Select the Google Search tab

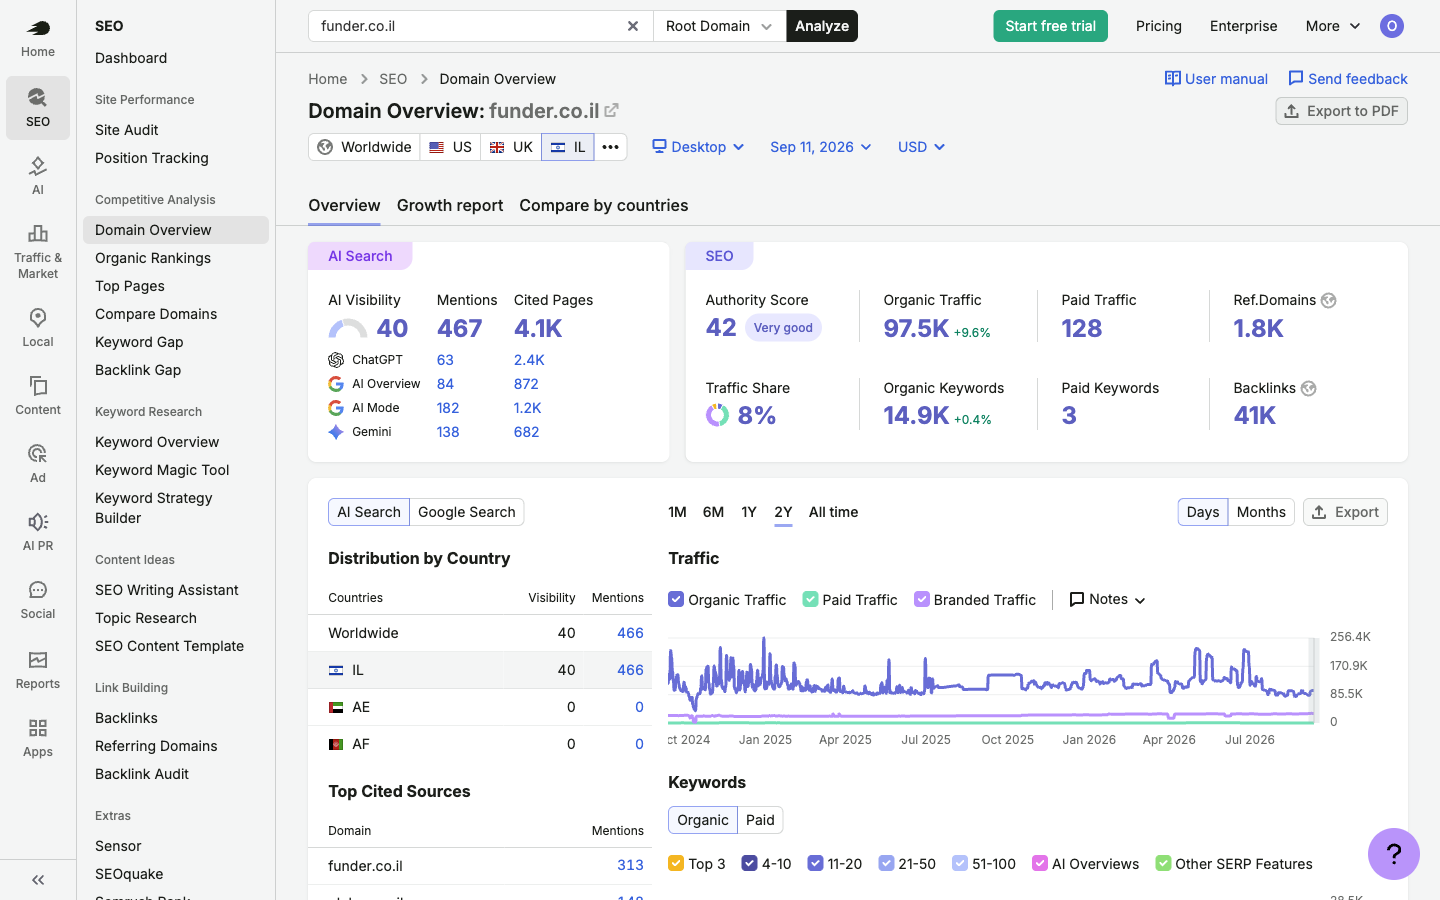[x=467, y=512]
